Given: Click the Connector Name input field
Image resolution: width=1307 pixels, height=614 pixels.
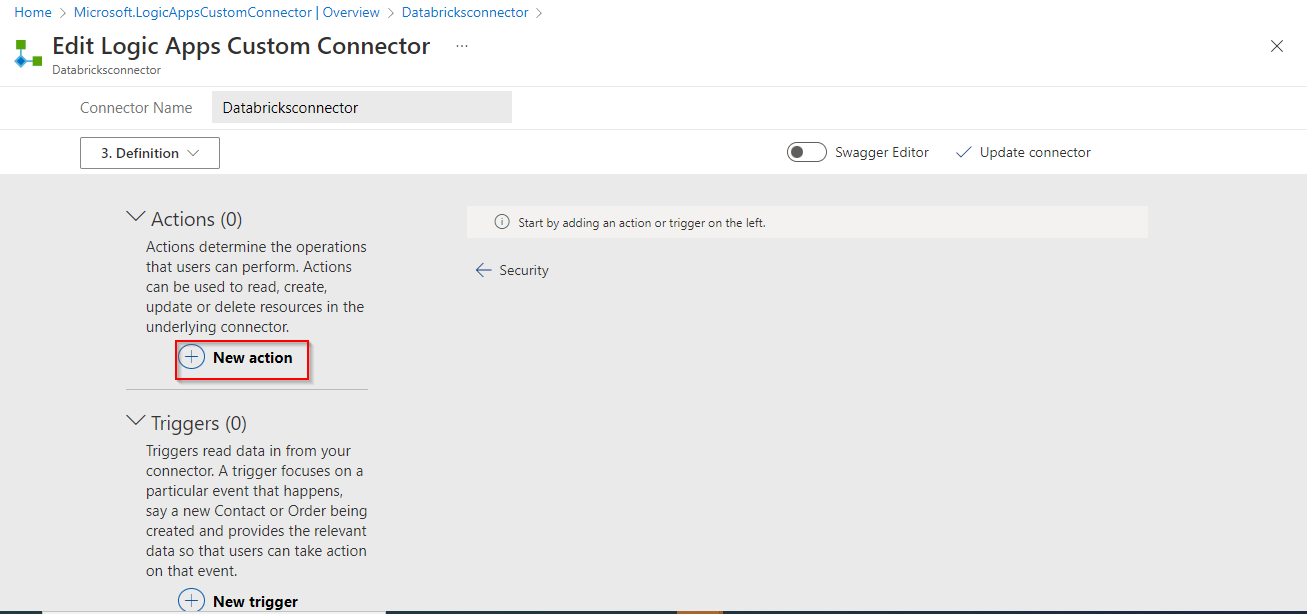Looking at the screenshot, I should 361,108.
